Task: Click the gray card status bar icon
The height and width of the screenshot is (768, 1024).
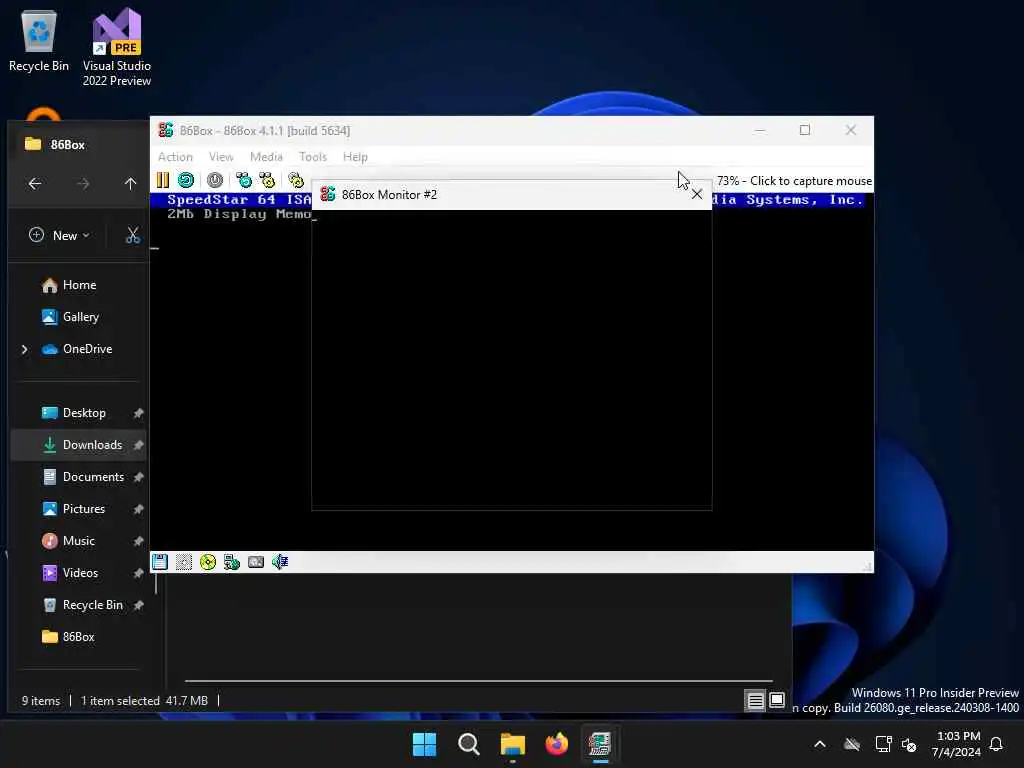Action: (256, 562)
